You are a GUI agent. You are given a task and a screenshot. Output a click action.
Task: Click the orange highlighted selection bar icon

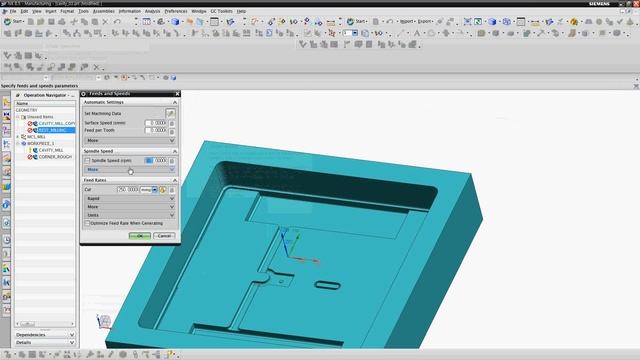124,78
